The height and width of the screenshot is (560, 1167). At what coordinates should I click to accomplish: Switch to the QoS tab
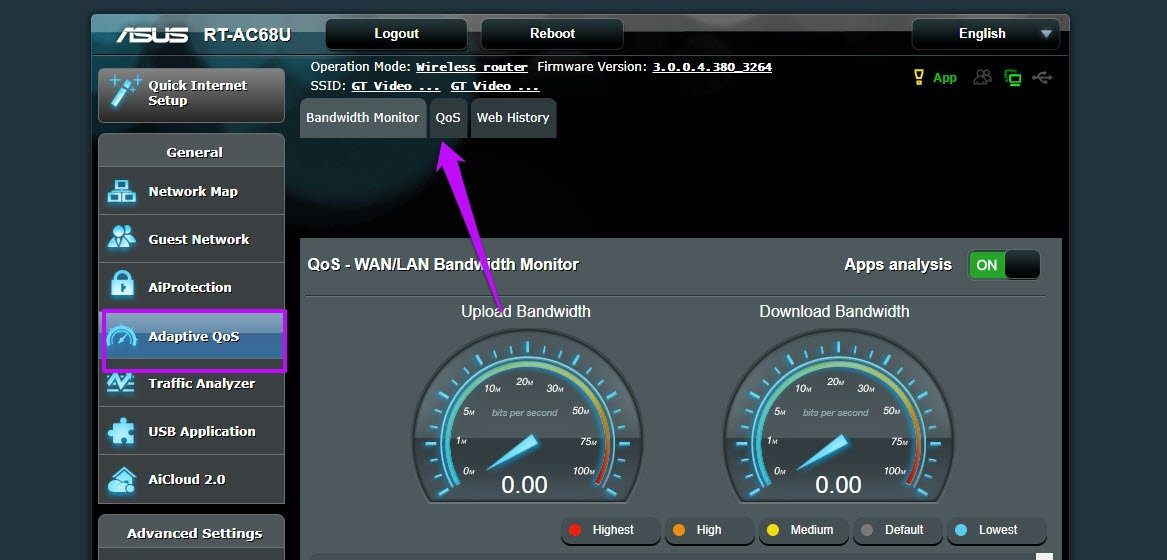[448, 118]
